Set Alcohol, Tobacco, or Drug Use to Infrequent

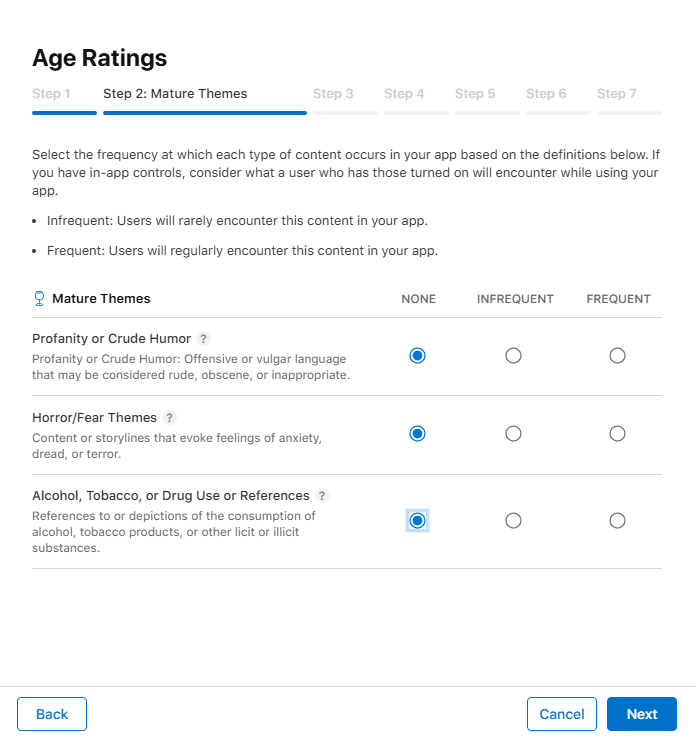coord(513,520)
